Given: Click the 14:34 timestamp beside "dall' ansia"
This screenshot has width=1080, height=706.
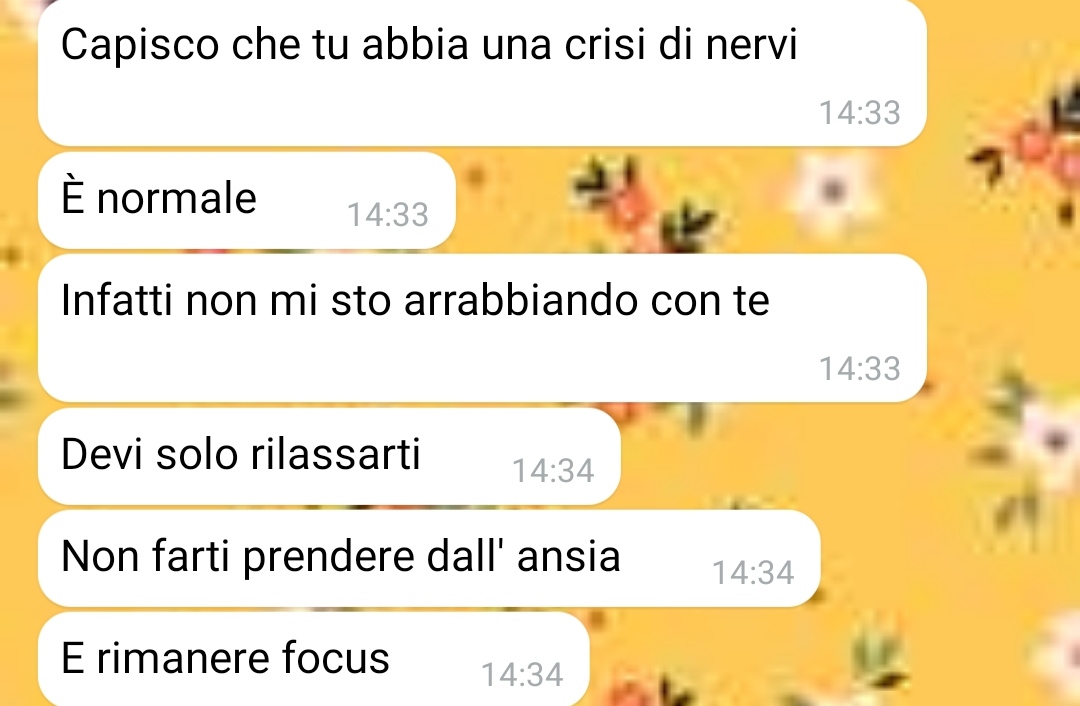Looking at the screenshot, I should pyautogui.click(x=753, y=573).
